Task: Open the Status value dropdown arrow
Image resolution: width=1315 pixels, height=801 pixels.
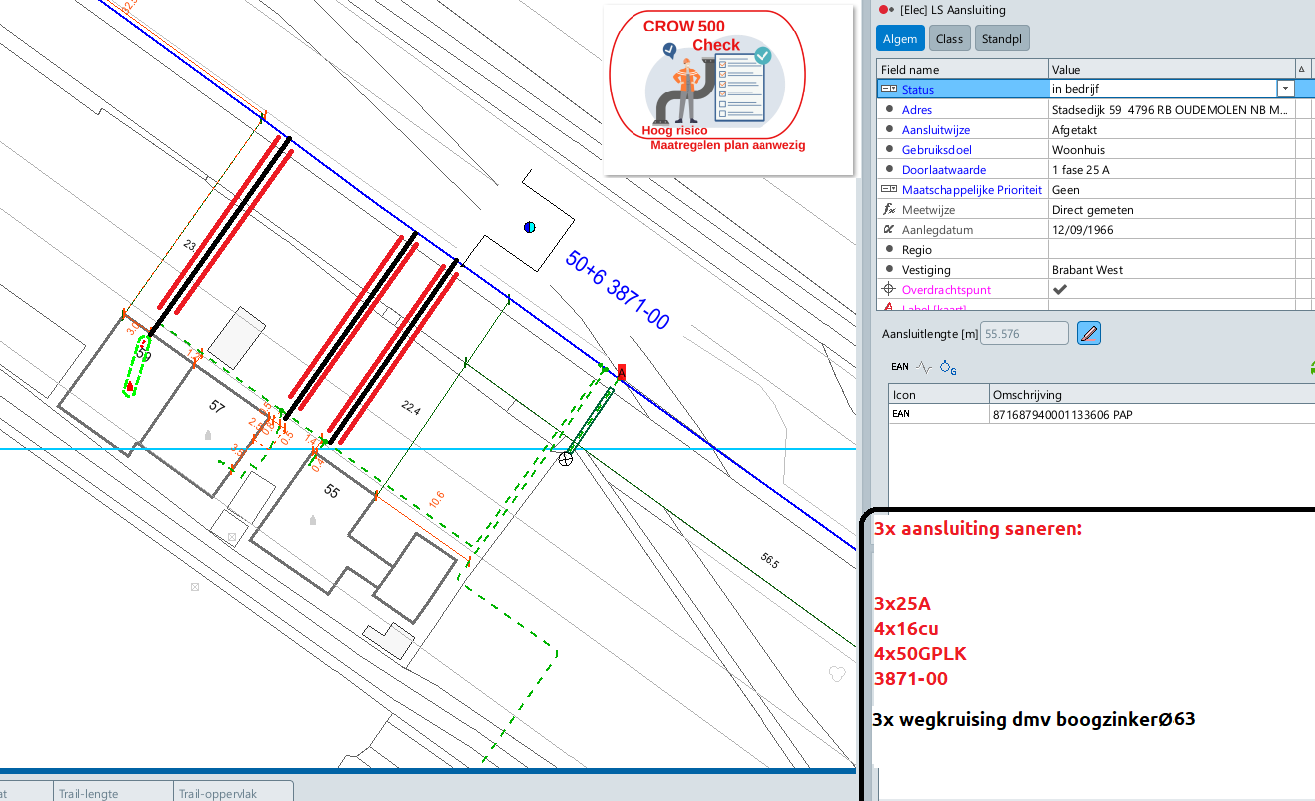Action: coord(1285,90)
